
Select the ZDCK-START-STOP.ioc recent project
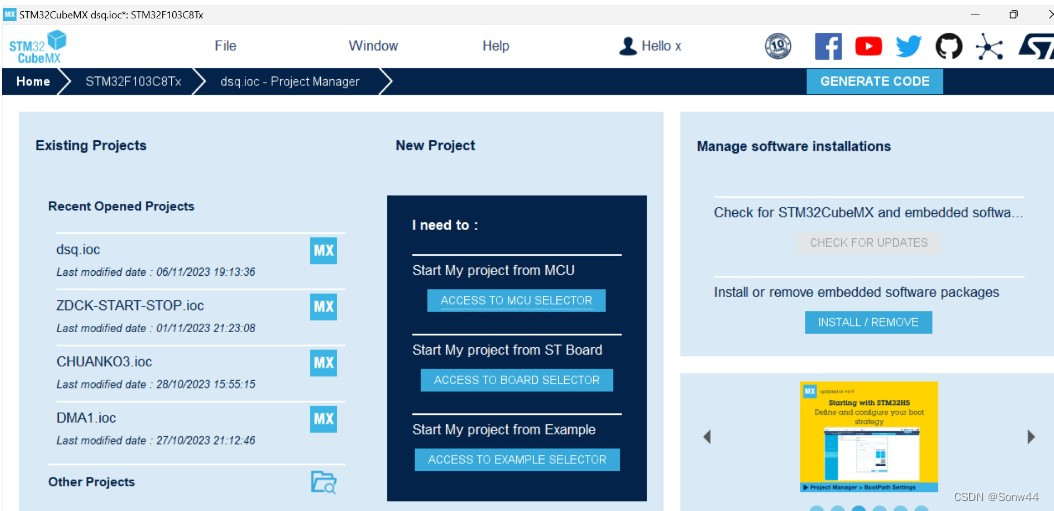coord(200,317)
